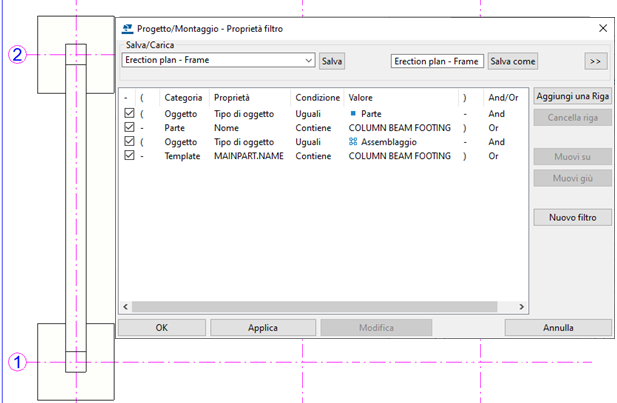Click COLUMN BEAM FOOTING value in MAINPART.NAME row
This screenshot has height=403, width=617.
click(x=399, y=156)
